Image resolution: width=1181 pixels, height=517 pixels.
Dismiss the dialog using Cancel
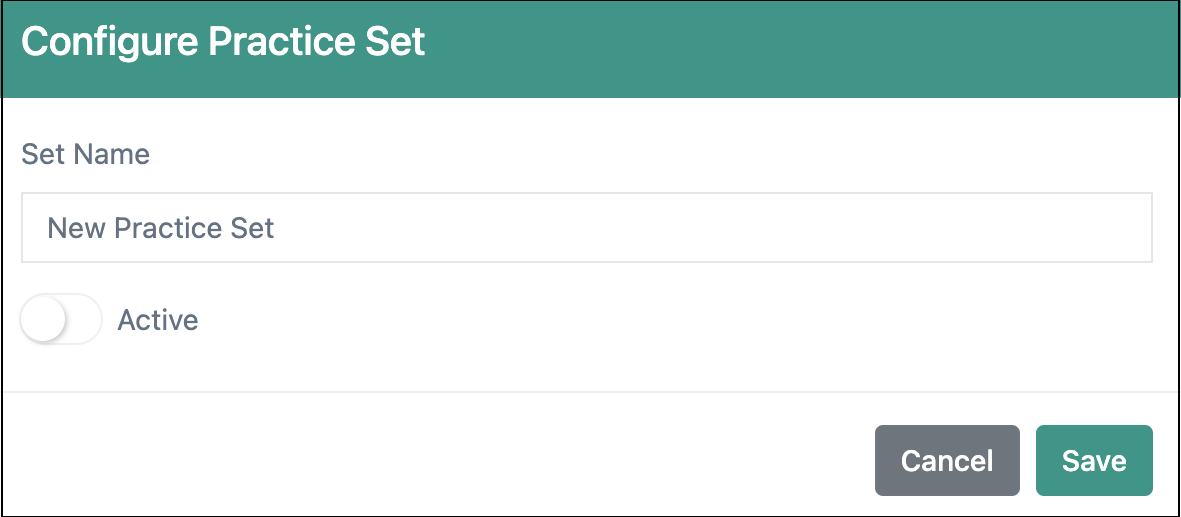946,461
